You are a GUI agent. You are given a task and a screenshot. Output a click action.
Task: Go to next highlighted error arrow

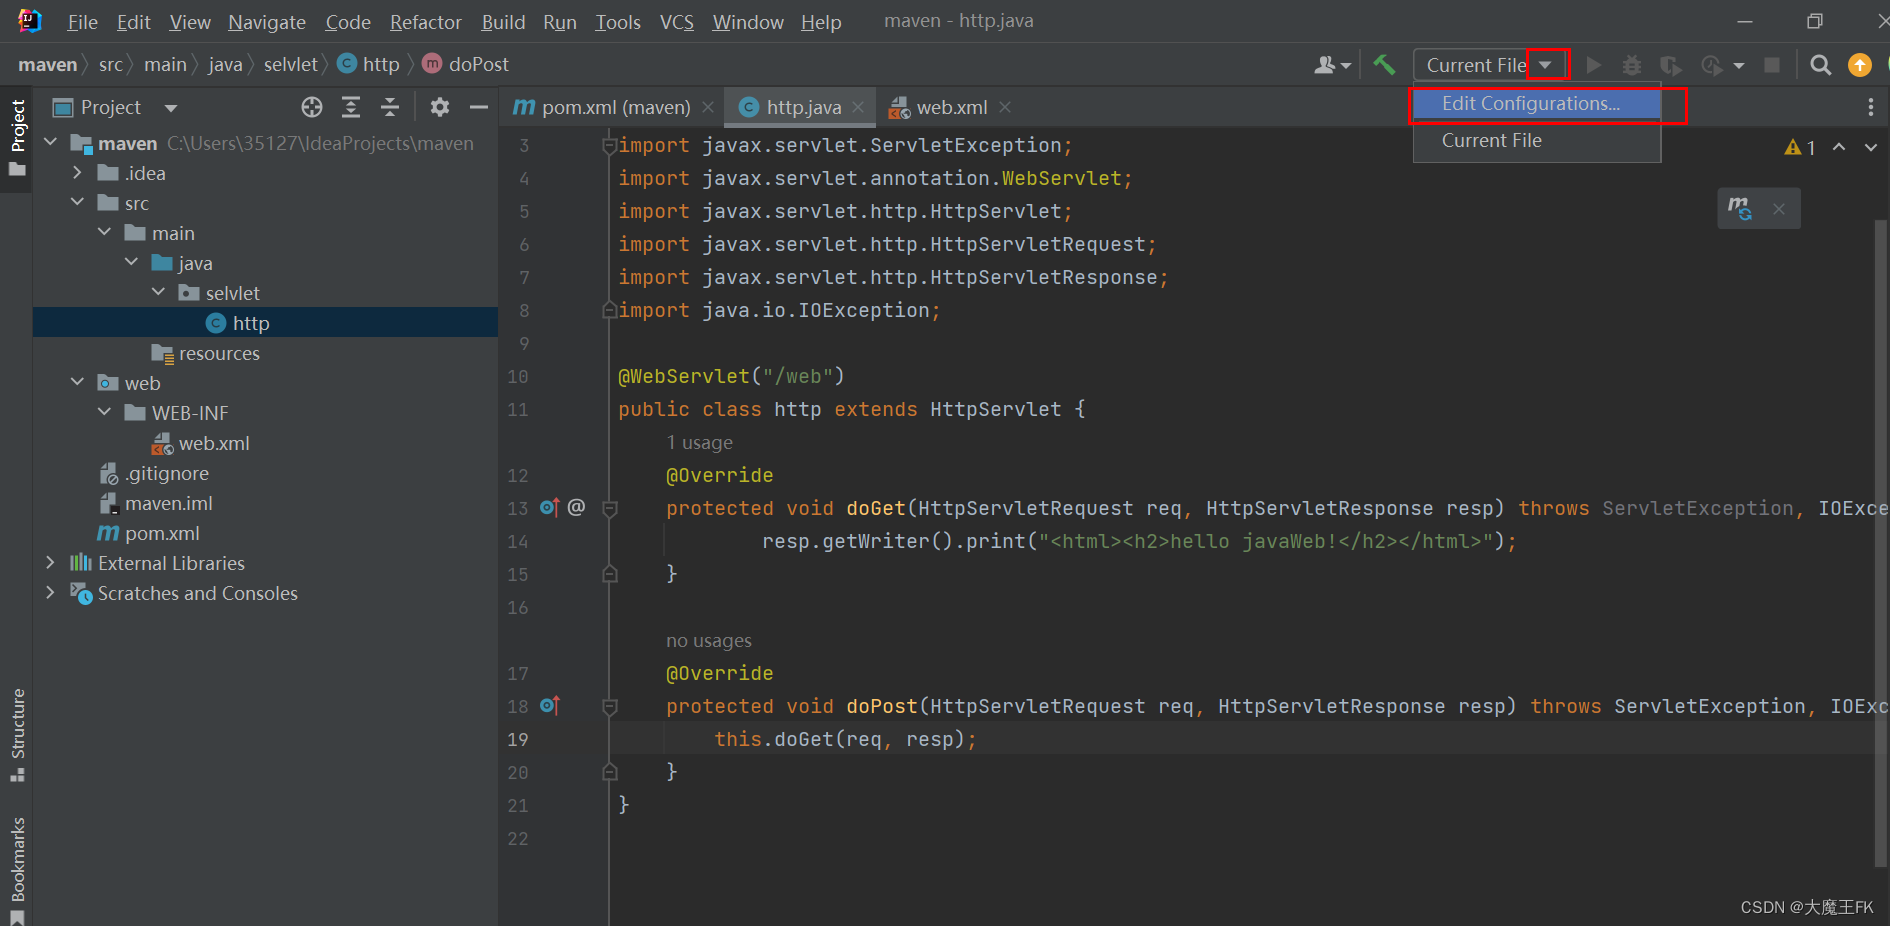(x=1871, y=147)
